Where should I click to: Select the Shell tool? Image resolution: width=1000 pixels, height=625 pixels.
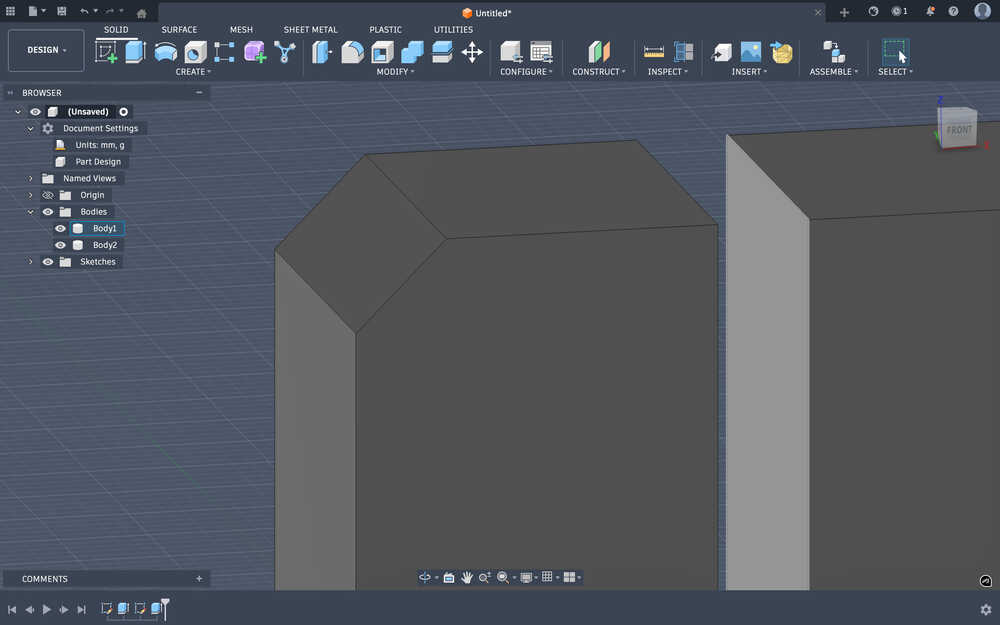coord(382,52)
